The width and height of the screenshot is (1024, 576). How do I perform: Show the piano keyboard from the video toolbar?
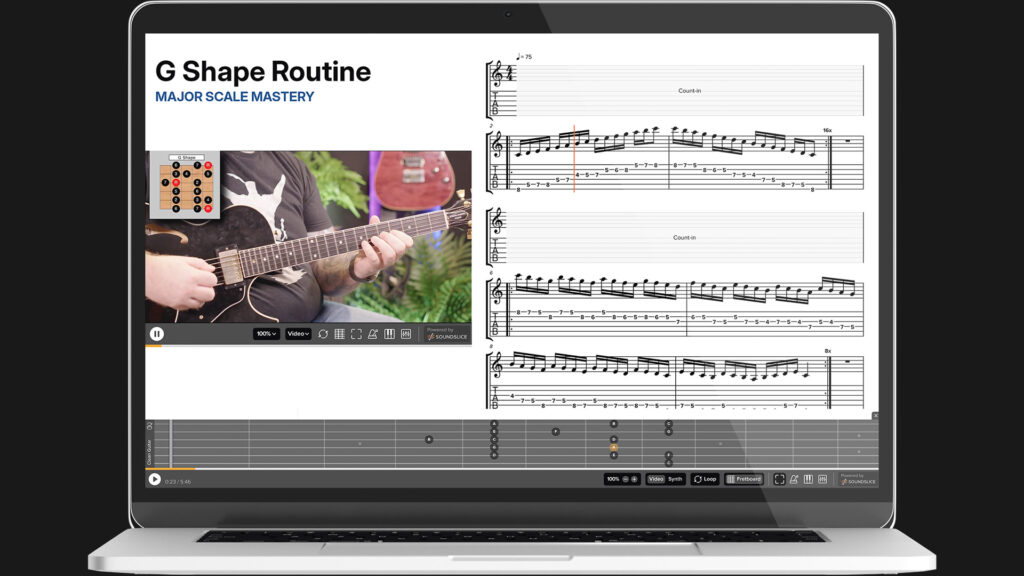pos(389,334)
